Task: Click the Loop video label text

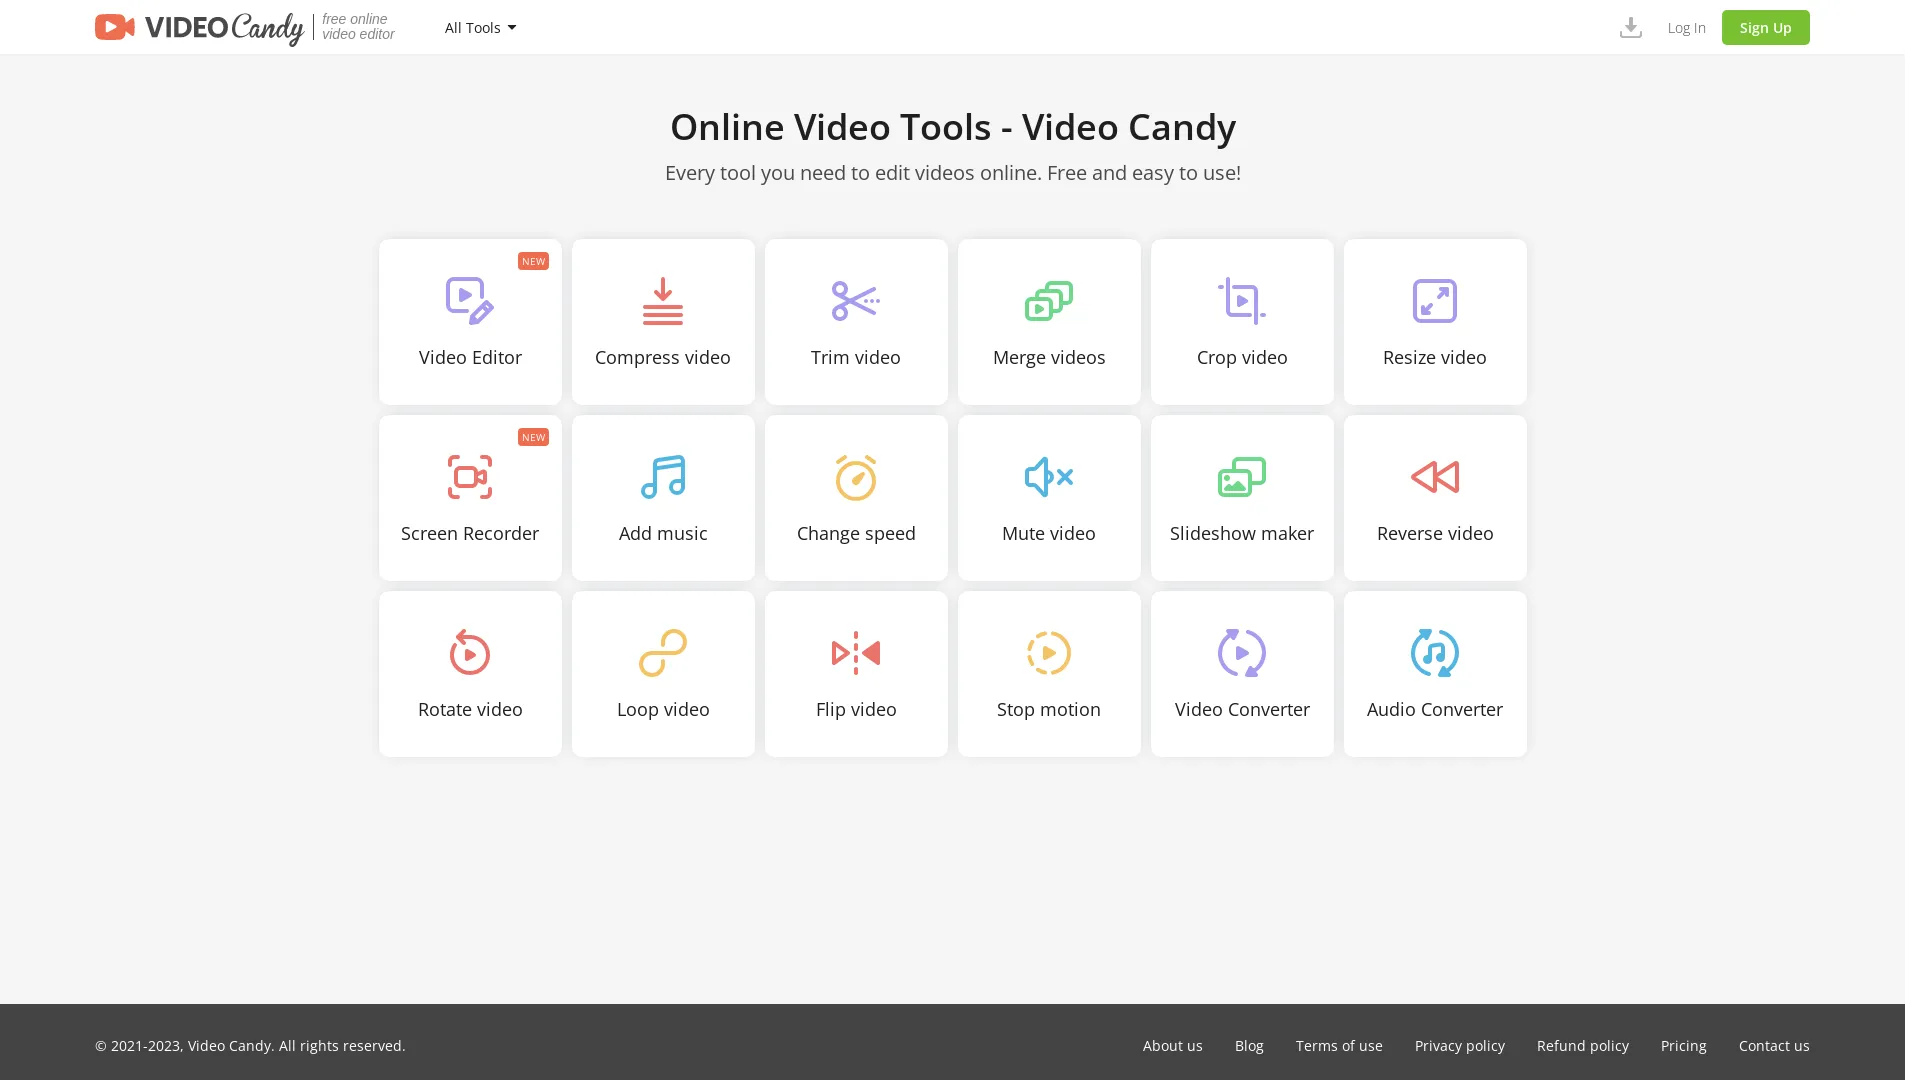Action: 663,709
